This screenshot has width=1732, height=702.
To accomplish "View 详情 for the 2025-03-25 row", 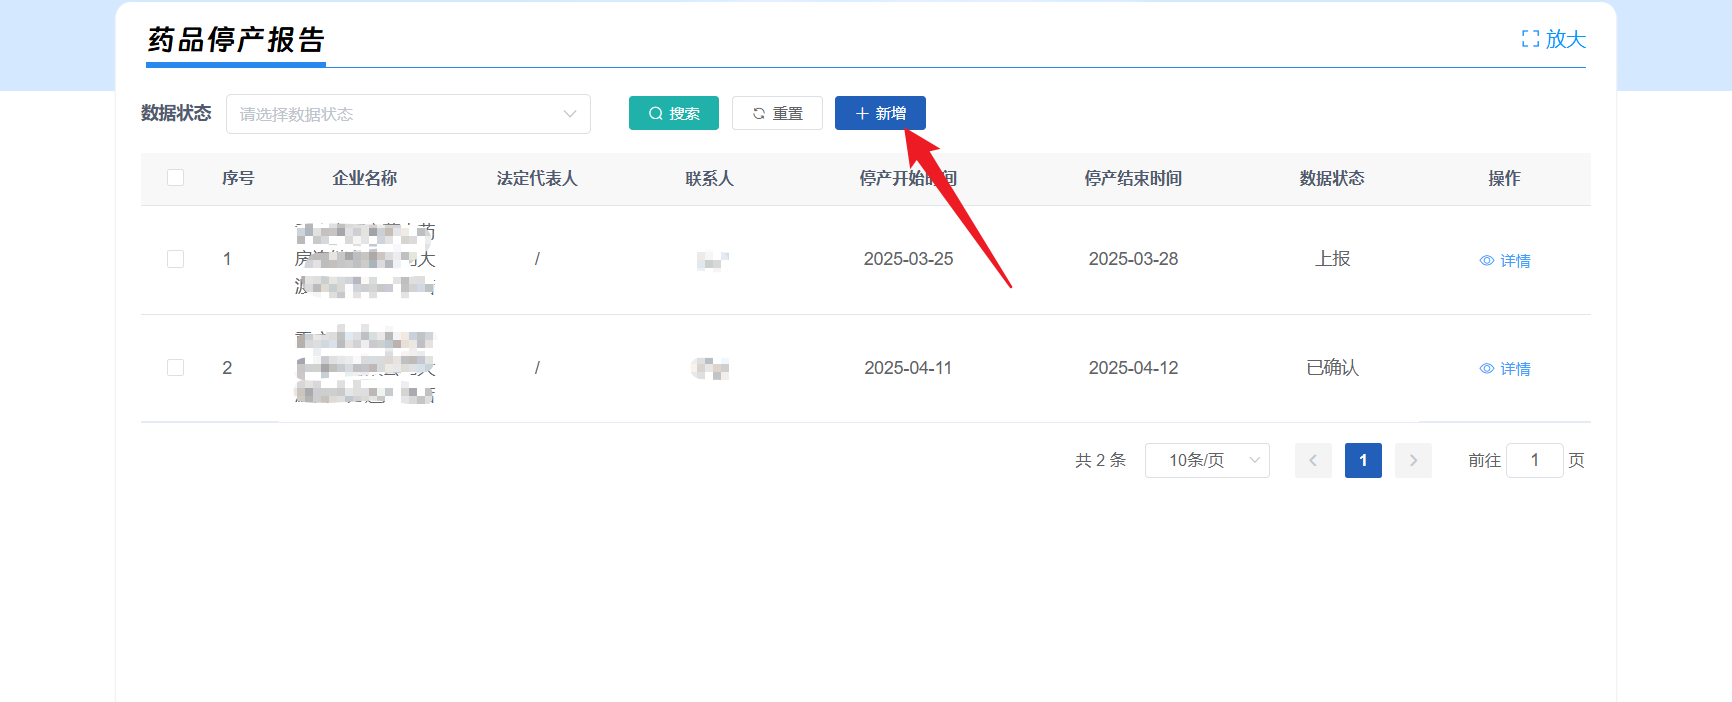I will tap(1505, 260).
